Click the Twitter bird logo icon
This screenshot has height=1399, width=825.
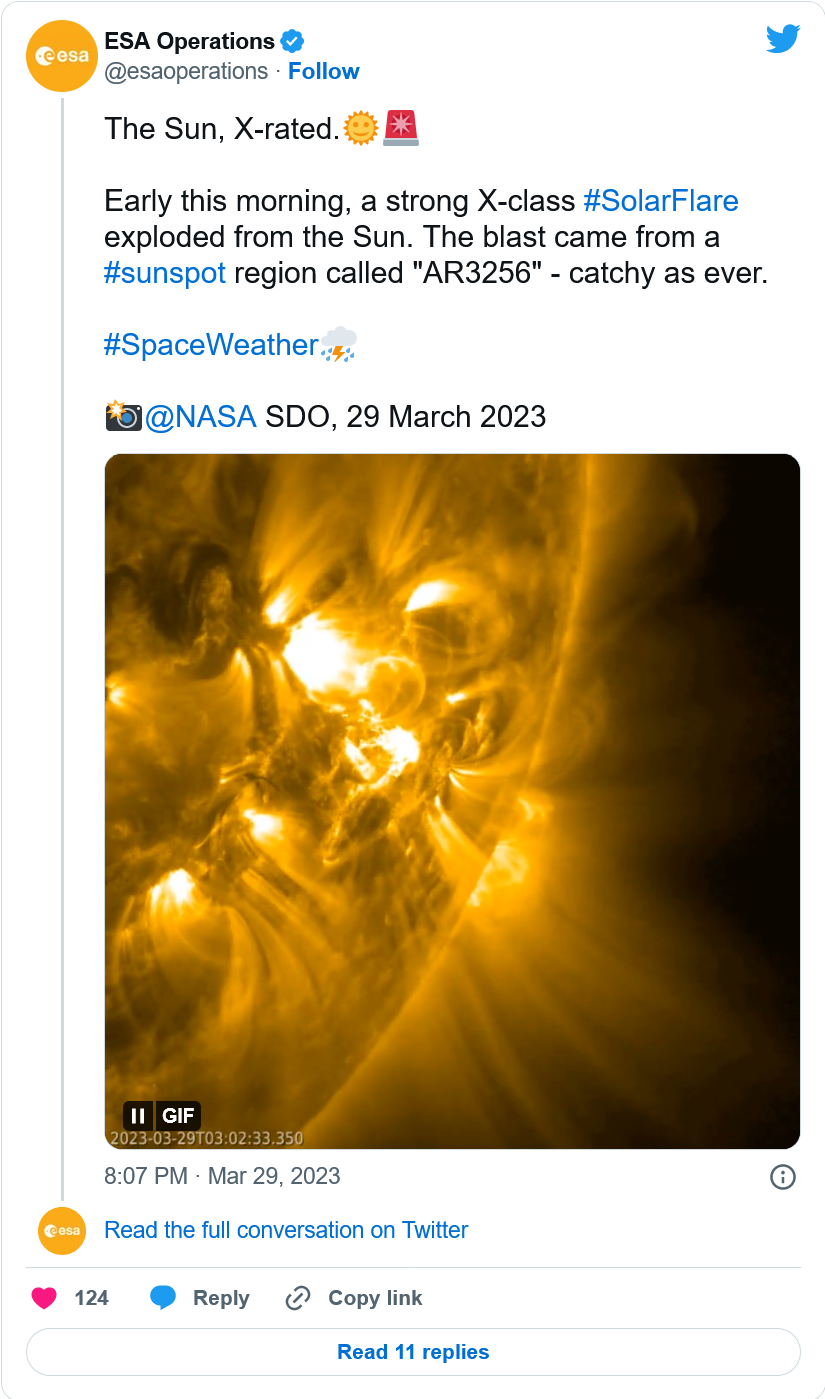point(783,40)
